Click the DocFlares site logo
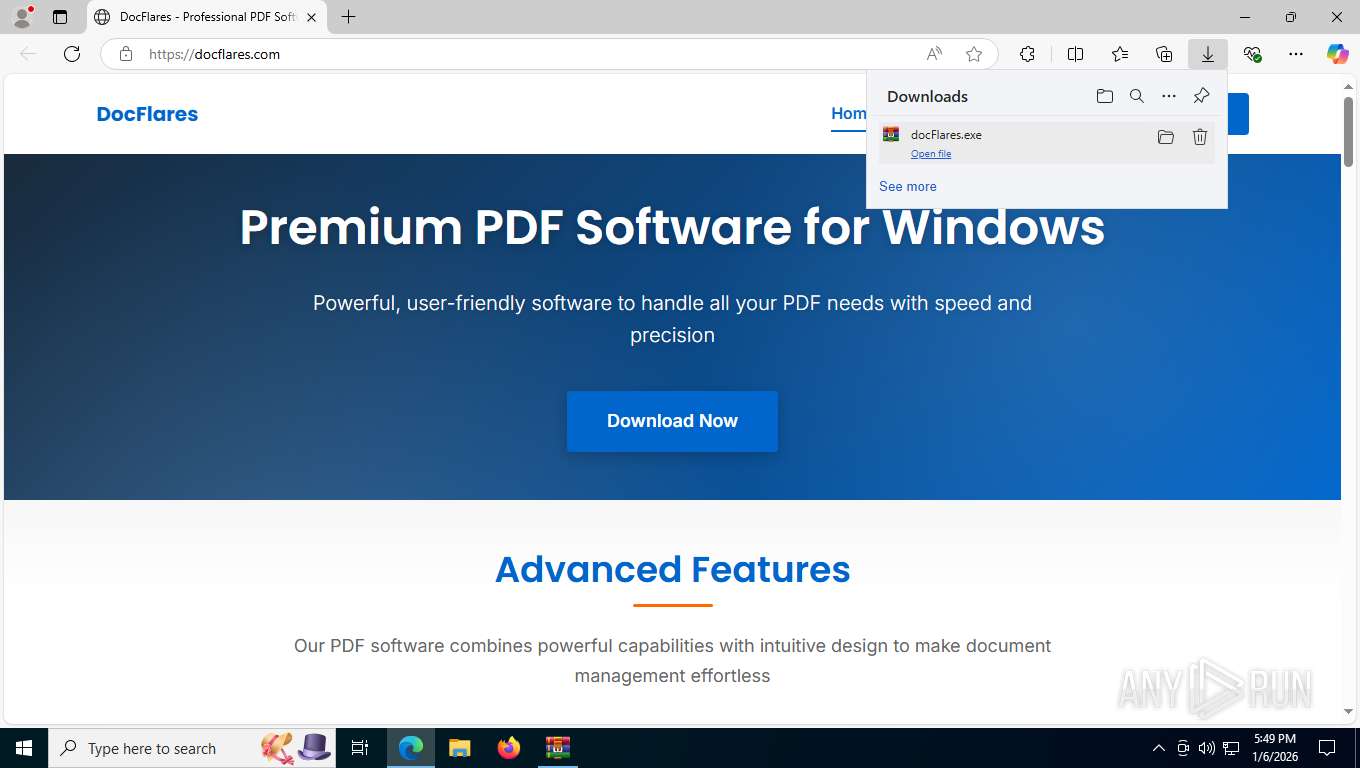1360x768 pixels. pos(147,114)
